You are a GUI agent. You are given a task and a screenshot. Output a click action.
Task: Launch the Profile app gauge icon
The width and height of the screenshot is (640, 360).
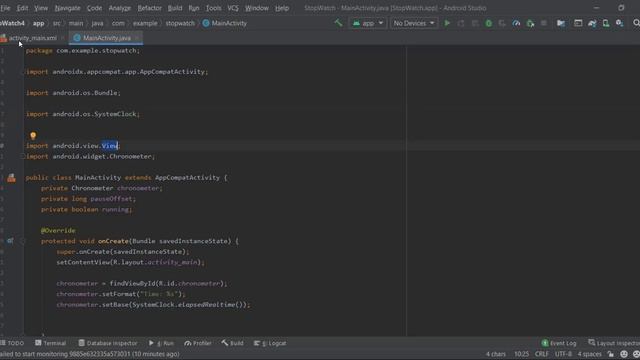pos(516,23)
